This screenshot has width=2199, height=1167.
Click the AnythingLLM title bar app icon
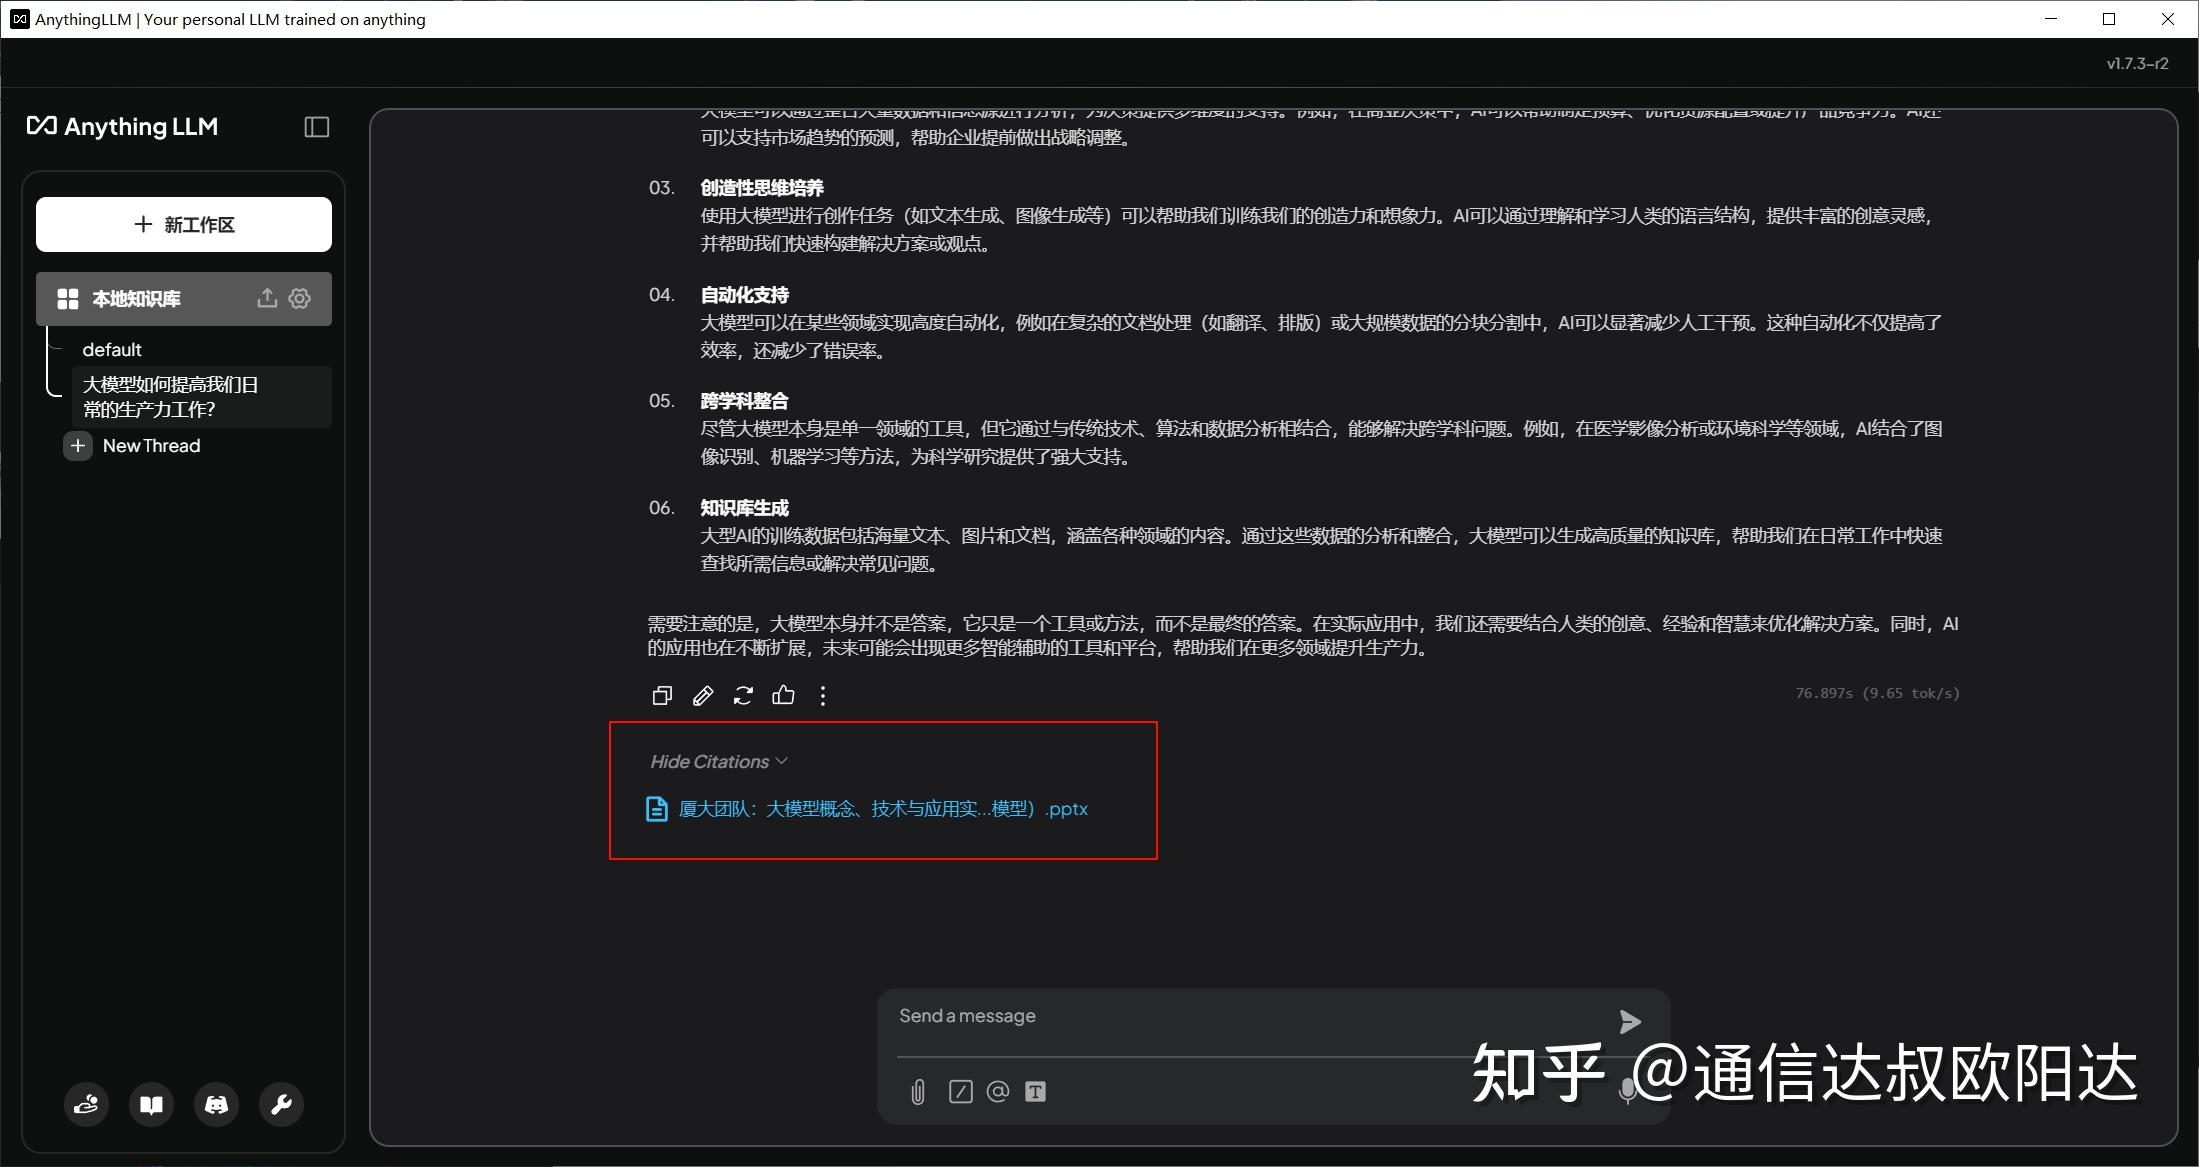point(19,19)
